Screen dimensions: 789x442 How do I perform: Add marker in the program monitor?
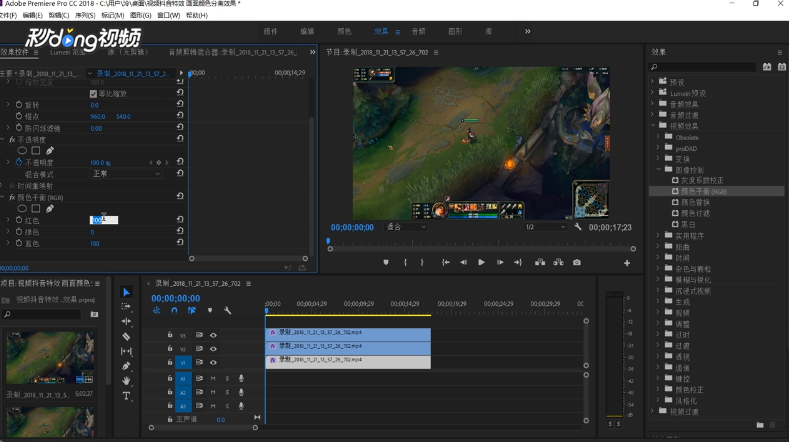pos(386,262)
